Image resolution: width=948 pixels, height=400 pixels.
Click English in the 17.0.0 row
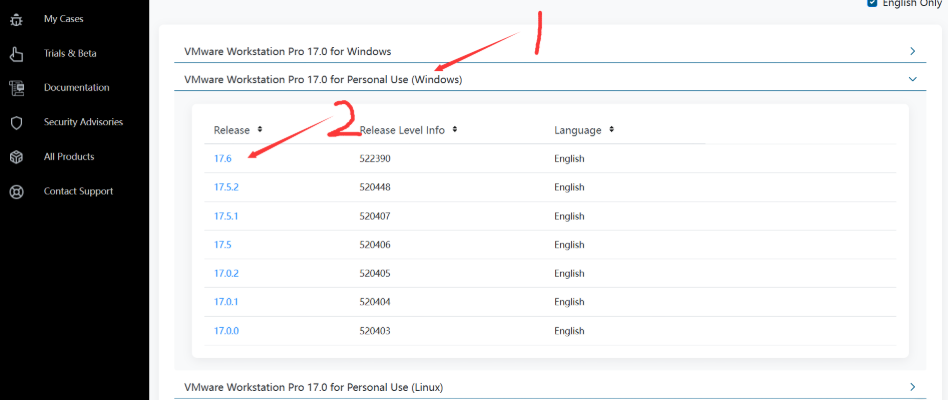coord(570,331)
